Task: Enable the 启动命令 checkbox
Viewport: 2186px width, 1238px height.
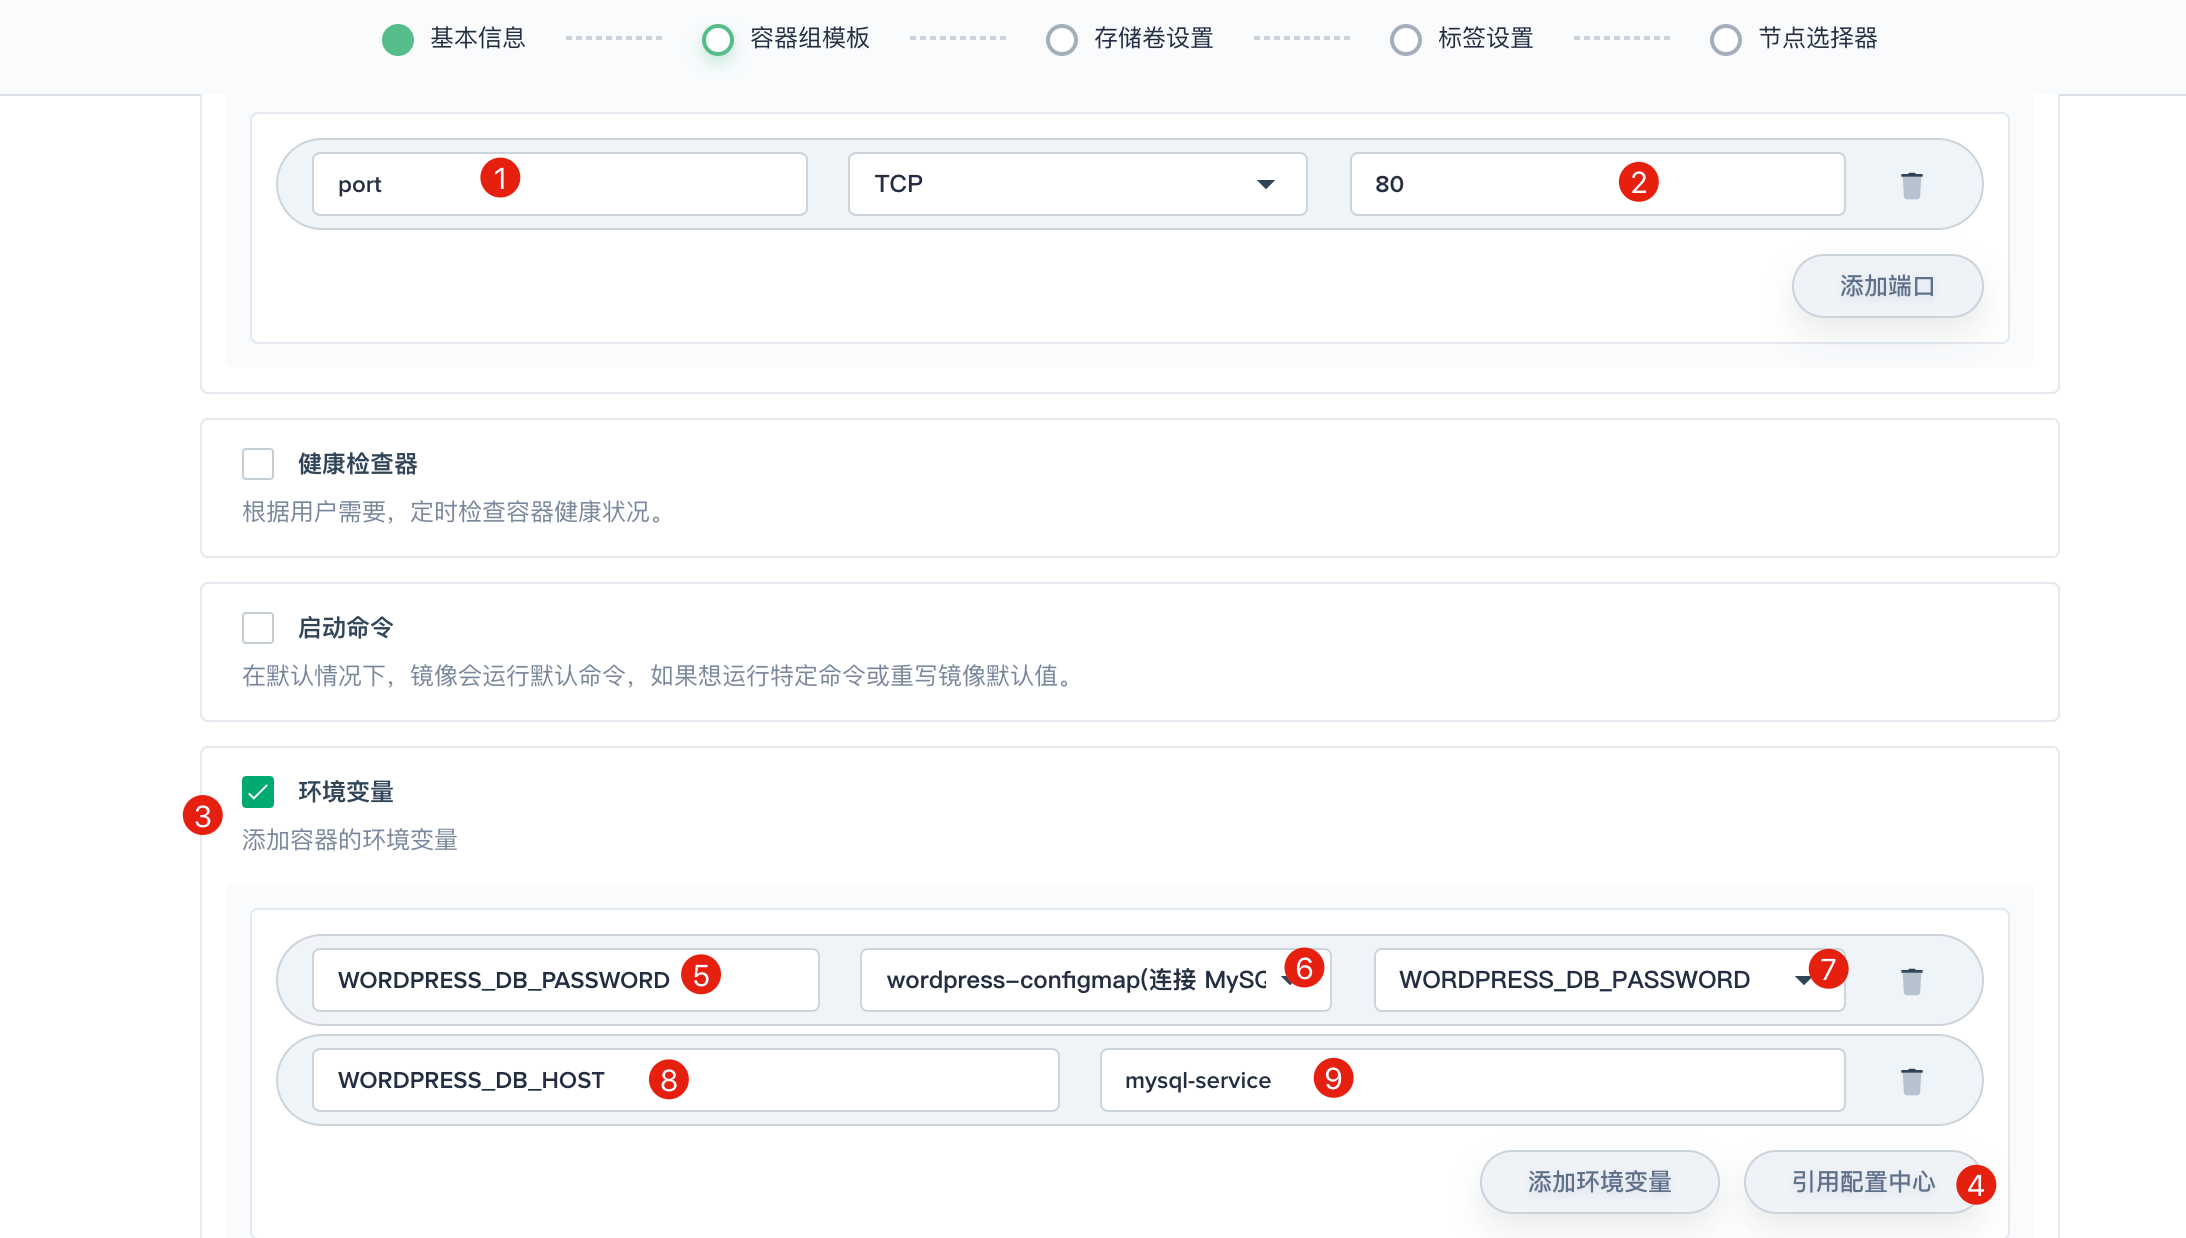Action: [x=258, y=628]
